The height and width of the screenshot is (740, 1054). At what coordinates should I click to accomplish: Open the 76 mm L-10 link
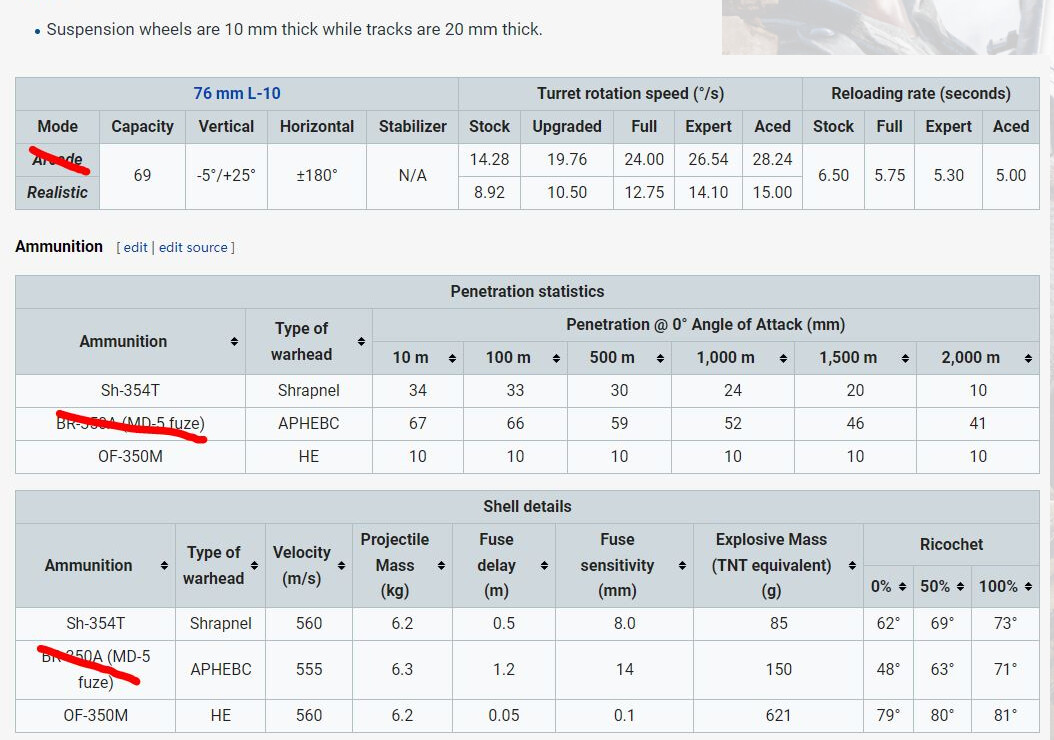coord(237,93)
